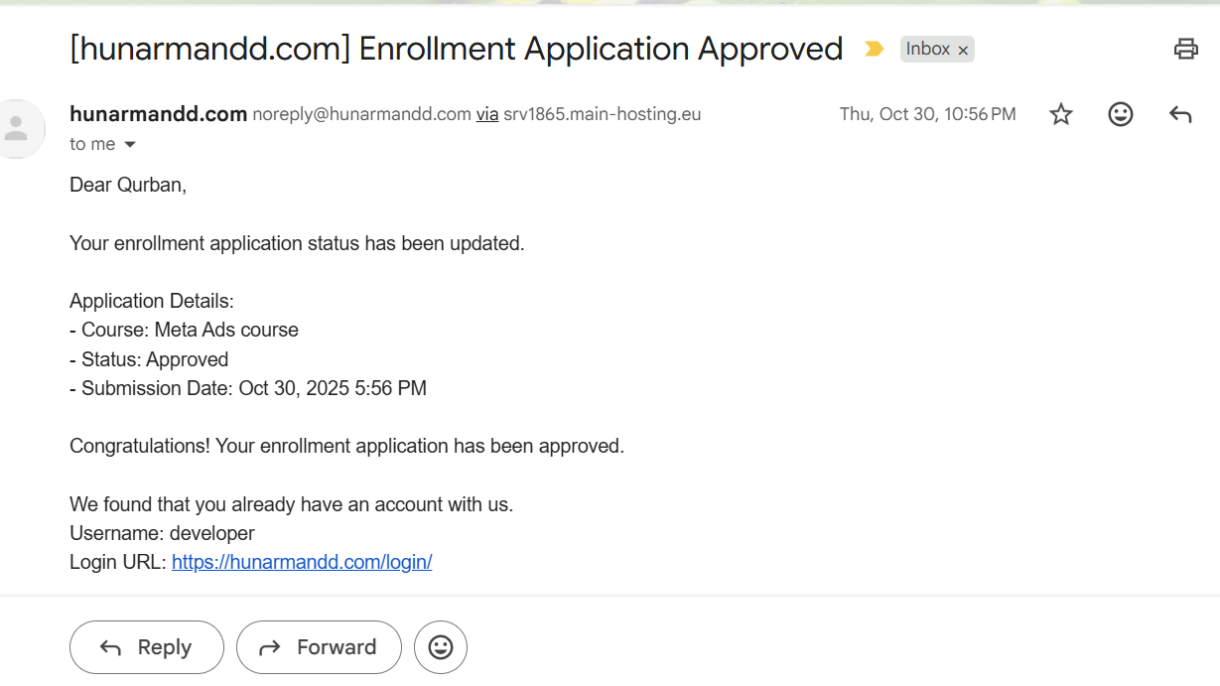Open the sender's profile avatar

pos(18,128)
